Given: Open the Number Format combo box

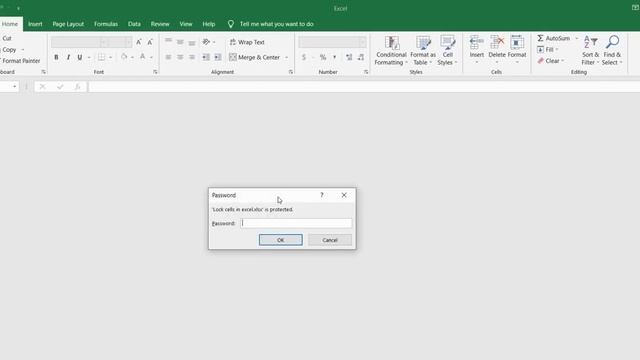Looking at the screenshot, I should point(332,42).
